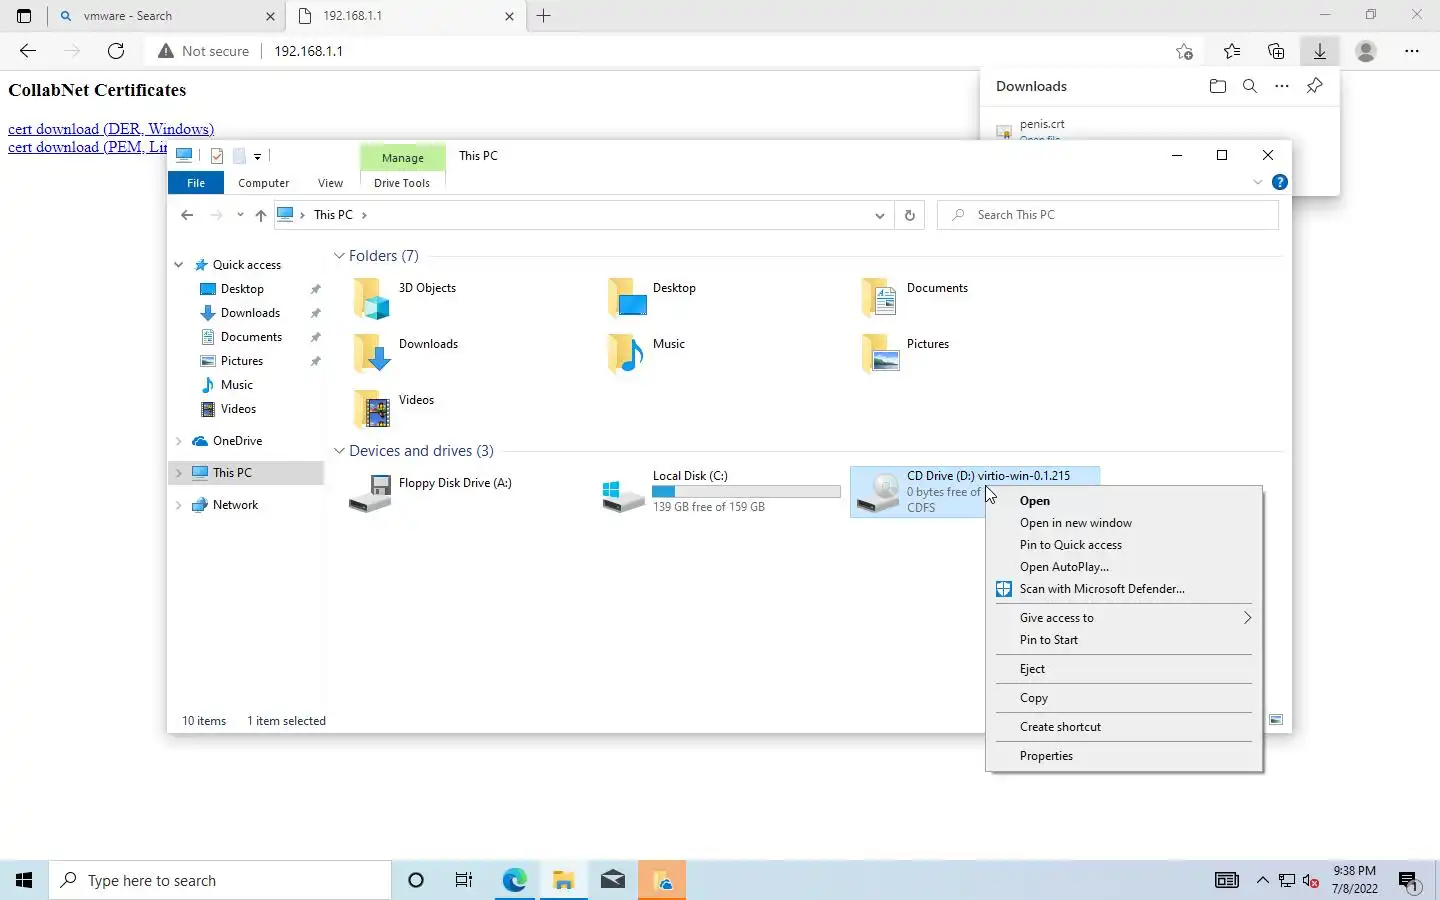Switch to the View ribbon tab
The image size is (1440, 900).
(330, 183)
